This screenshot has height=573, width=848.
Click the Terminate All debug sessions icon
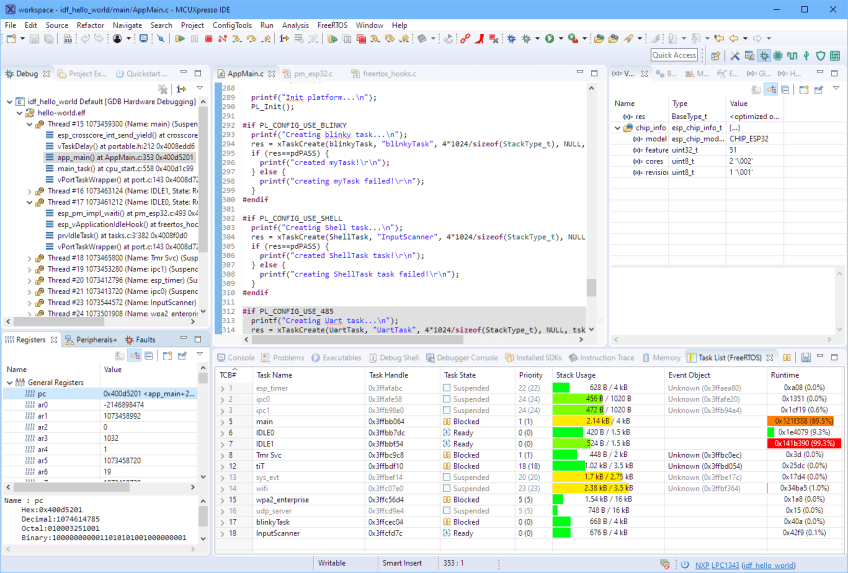point(361,38)
